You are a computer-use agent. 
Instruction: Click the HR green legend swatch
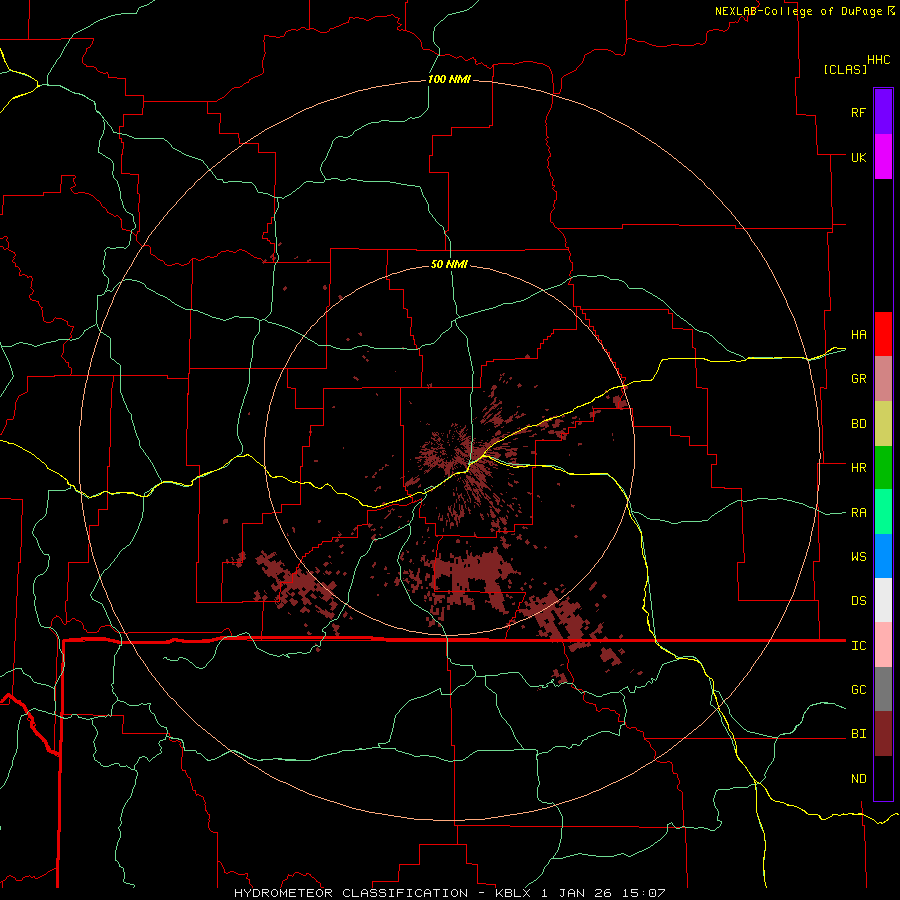[883, 467]
